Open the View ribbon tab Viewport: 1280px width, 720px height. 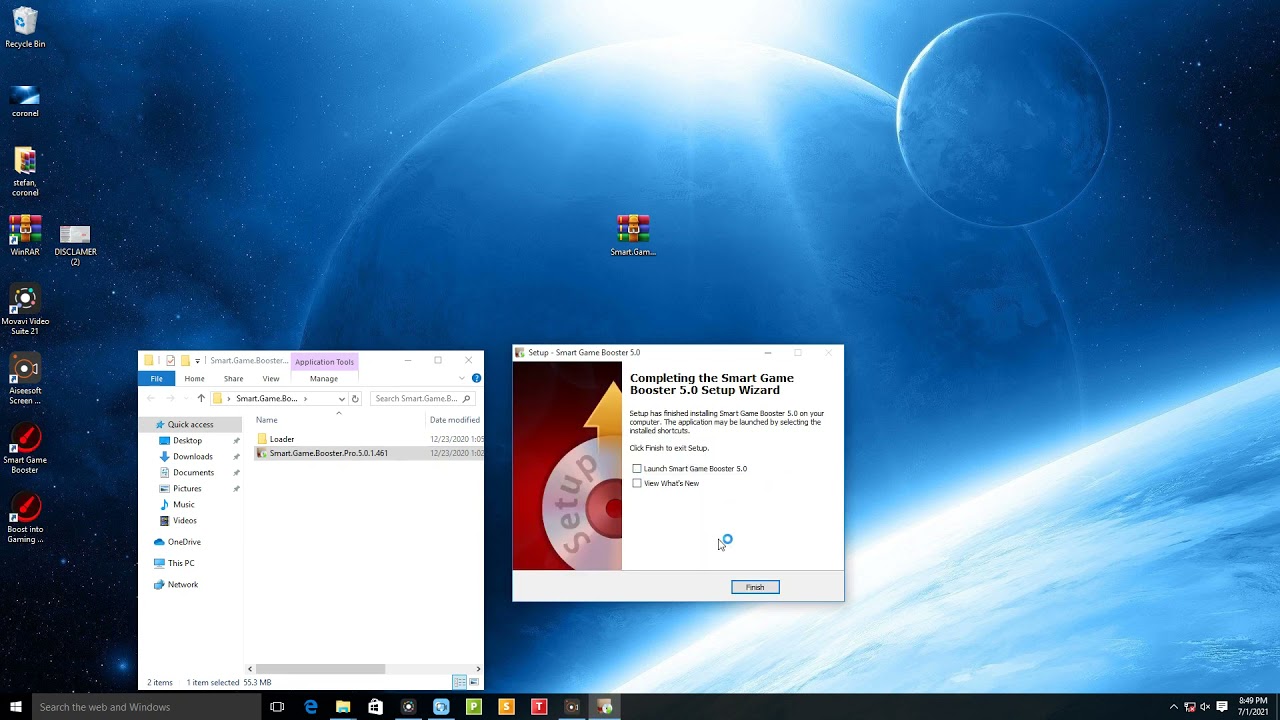point(271,379)
